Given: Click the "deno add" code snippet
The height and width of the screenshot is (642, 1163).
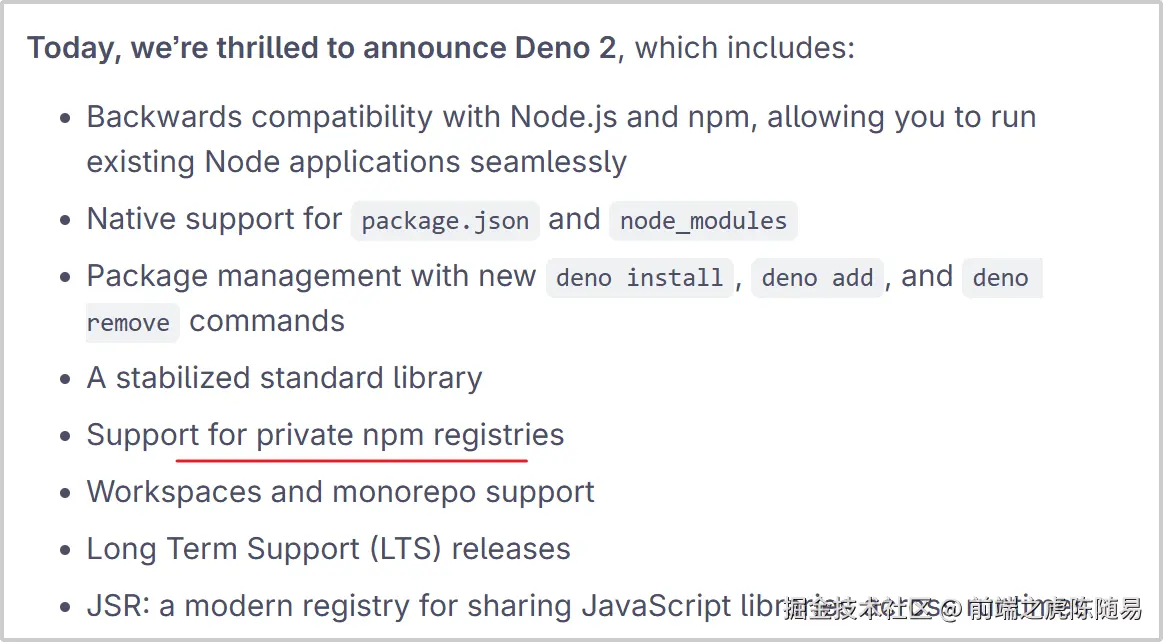Looking at the screenshot, I should coord(817,278).
